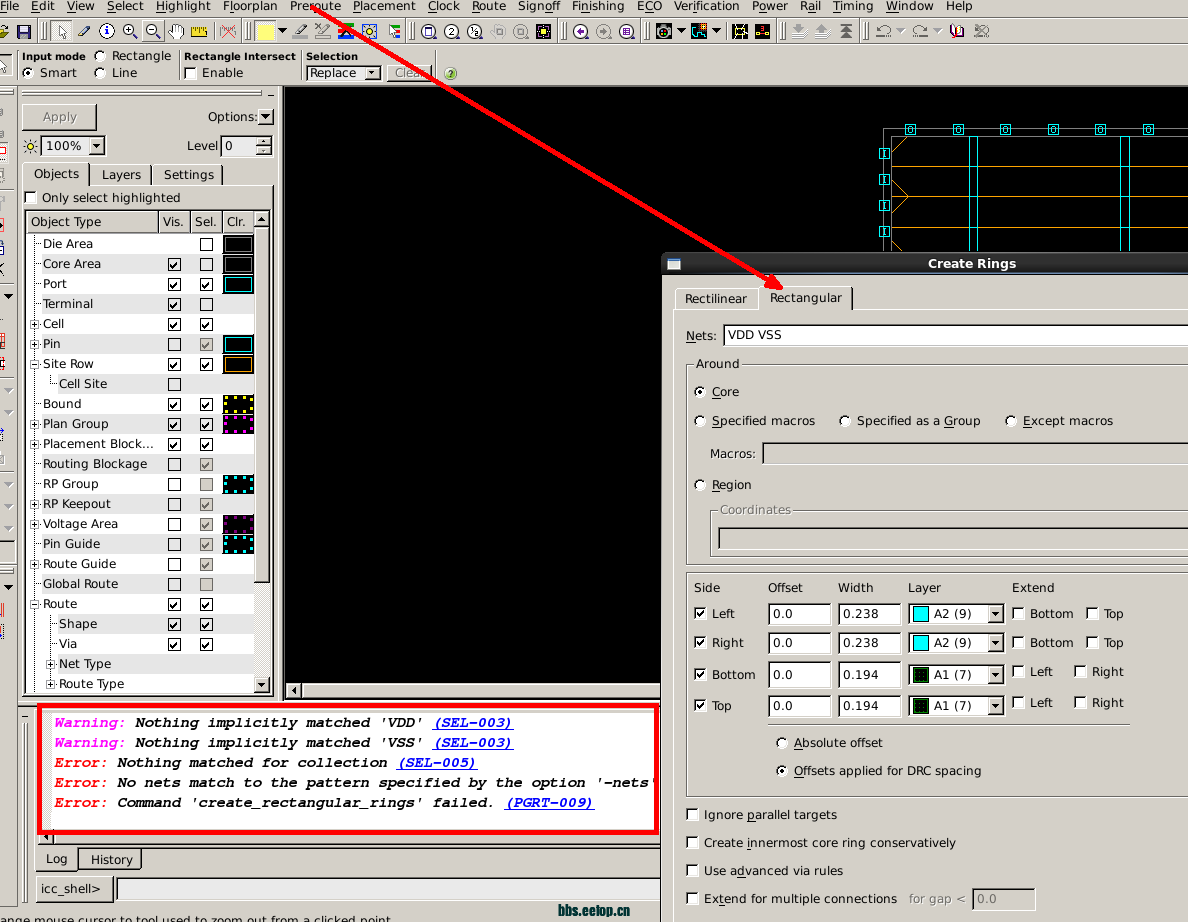Screen dimensions: 1188x922
Task: Open the 100% brightness dropdown
Action: pyautogui.click(x=97, y=146)
